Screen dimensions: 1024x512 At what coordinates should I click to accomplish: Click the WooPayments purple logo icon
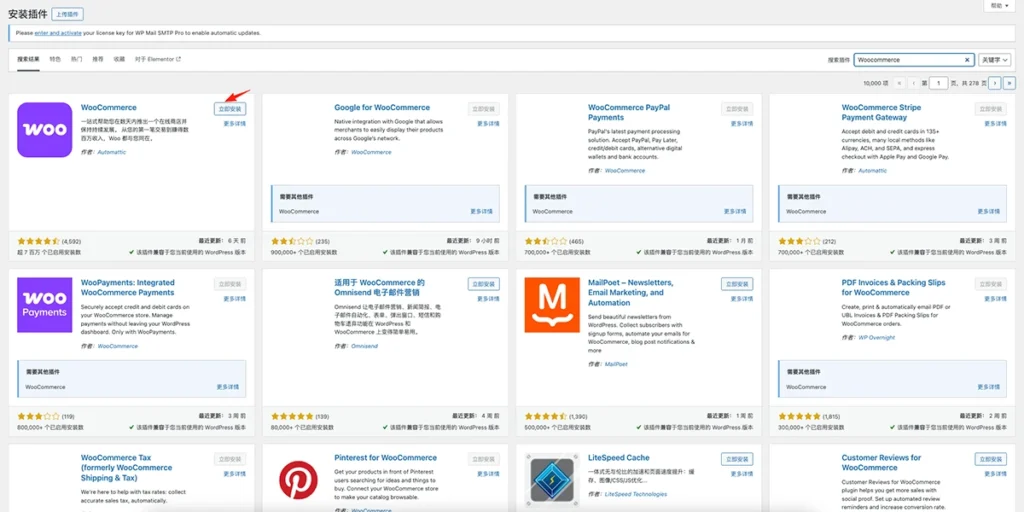pyautogui.click(x=44, y=305)
